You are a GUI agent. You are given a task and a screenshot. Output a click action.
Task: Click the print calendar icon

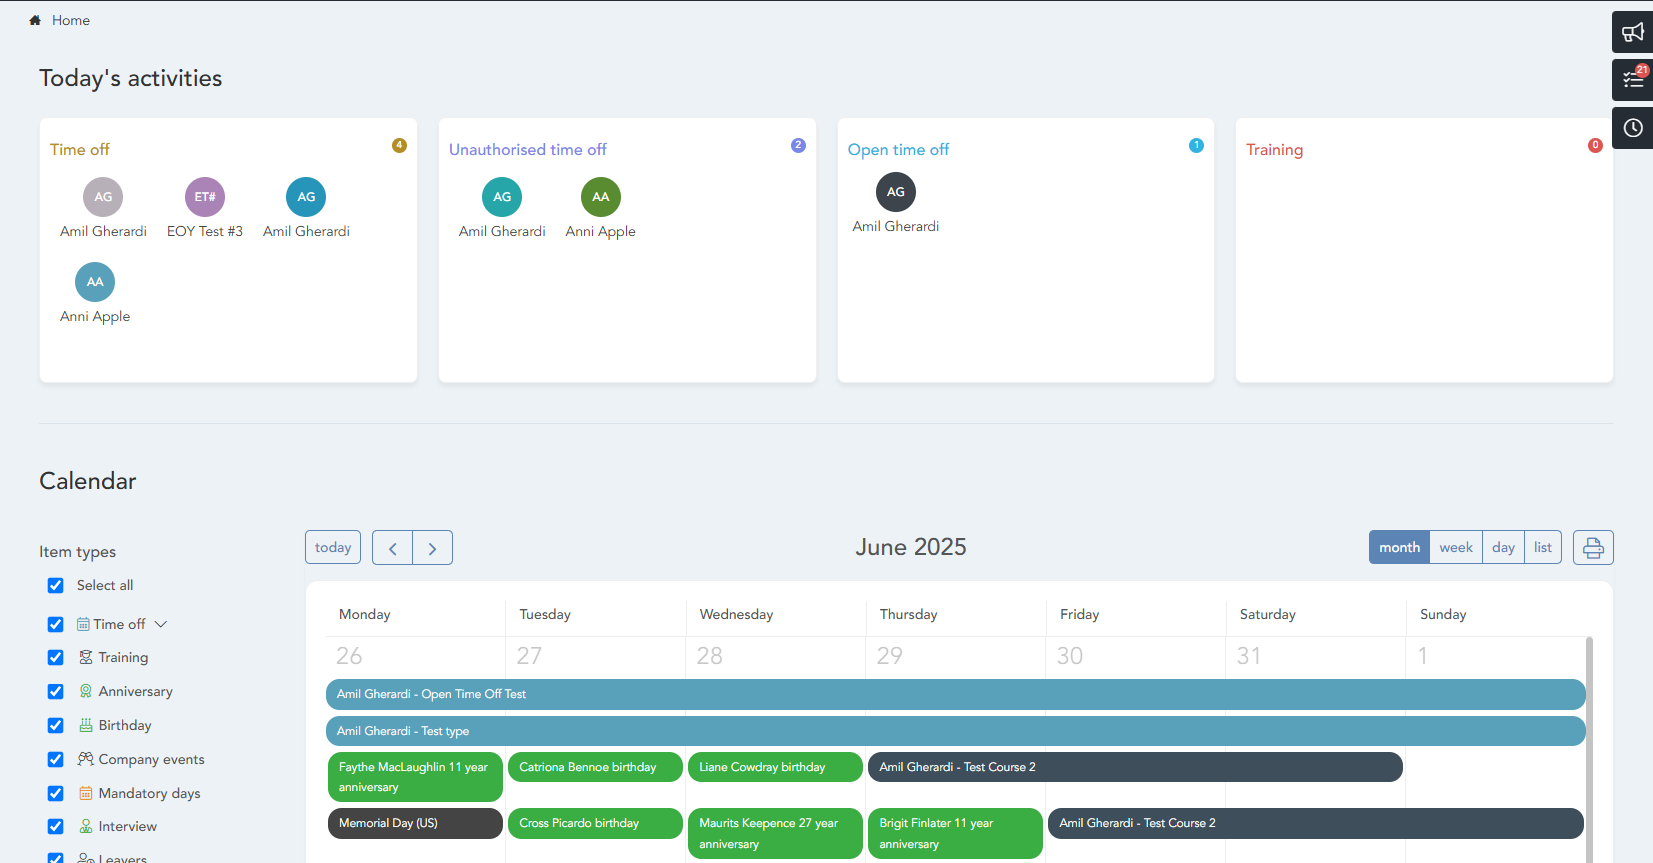[x=1592, y=547]
